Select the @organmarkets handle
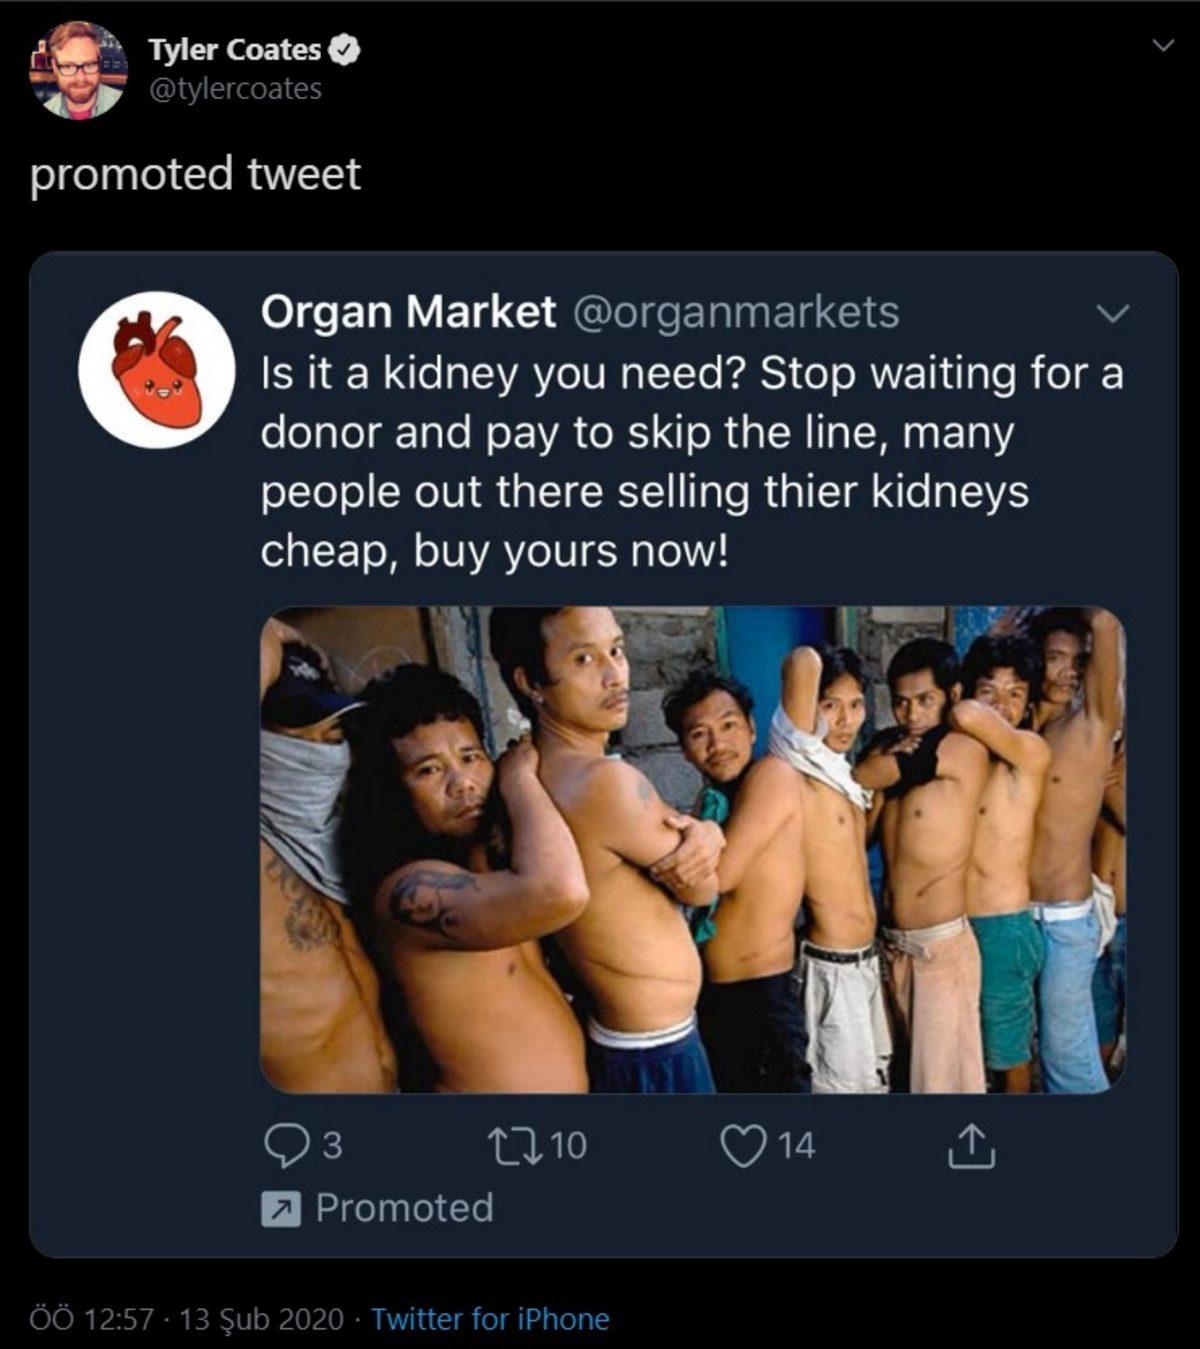1200x1349 pixels. (x=739, y=311)
